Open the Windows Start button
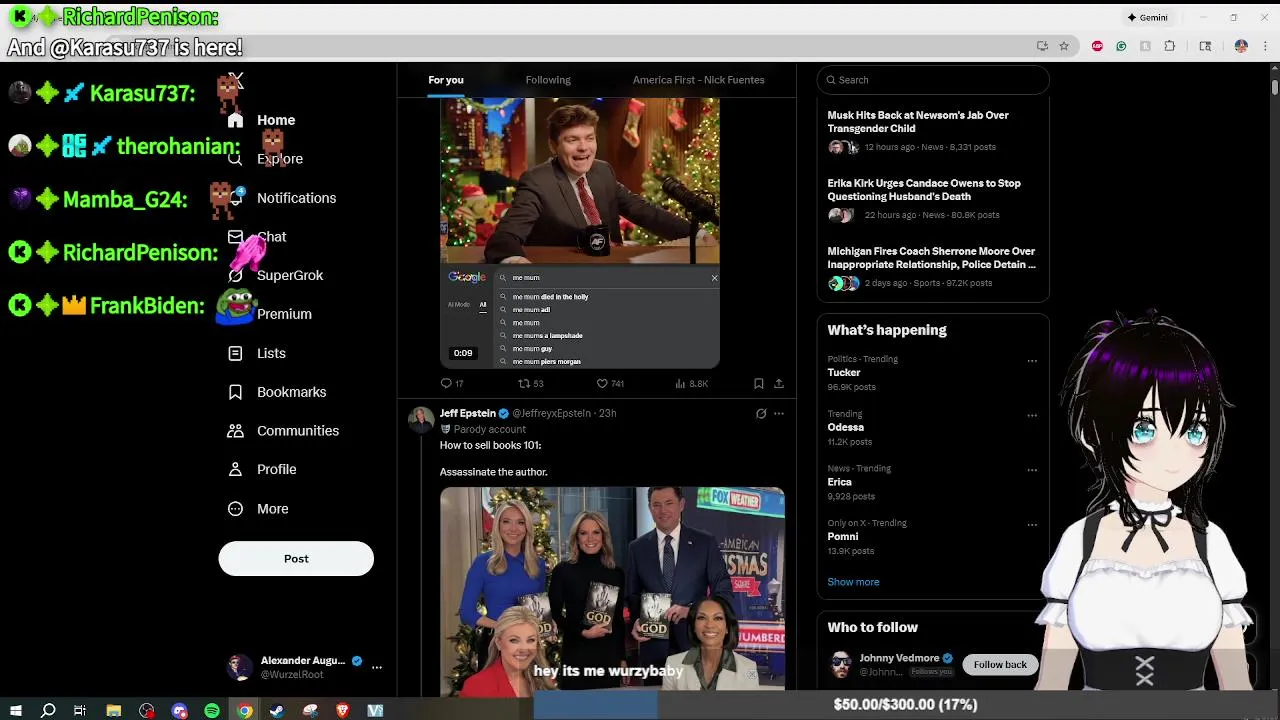The image size is (1280, 720). tap(16, 710)
